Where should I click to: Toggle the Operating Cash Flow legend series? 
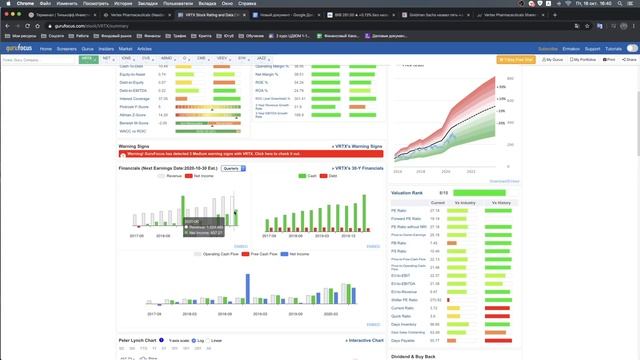pos(216,254)
